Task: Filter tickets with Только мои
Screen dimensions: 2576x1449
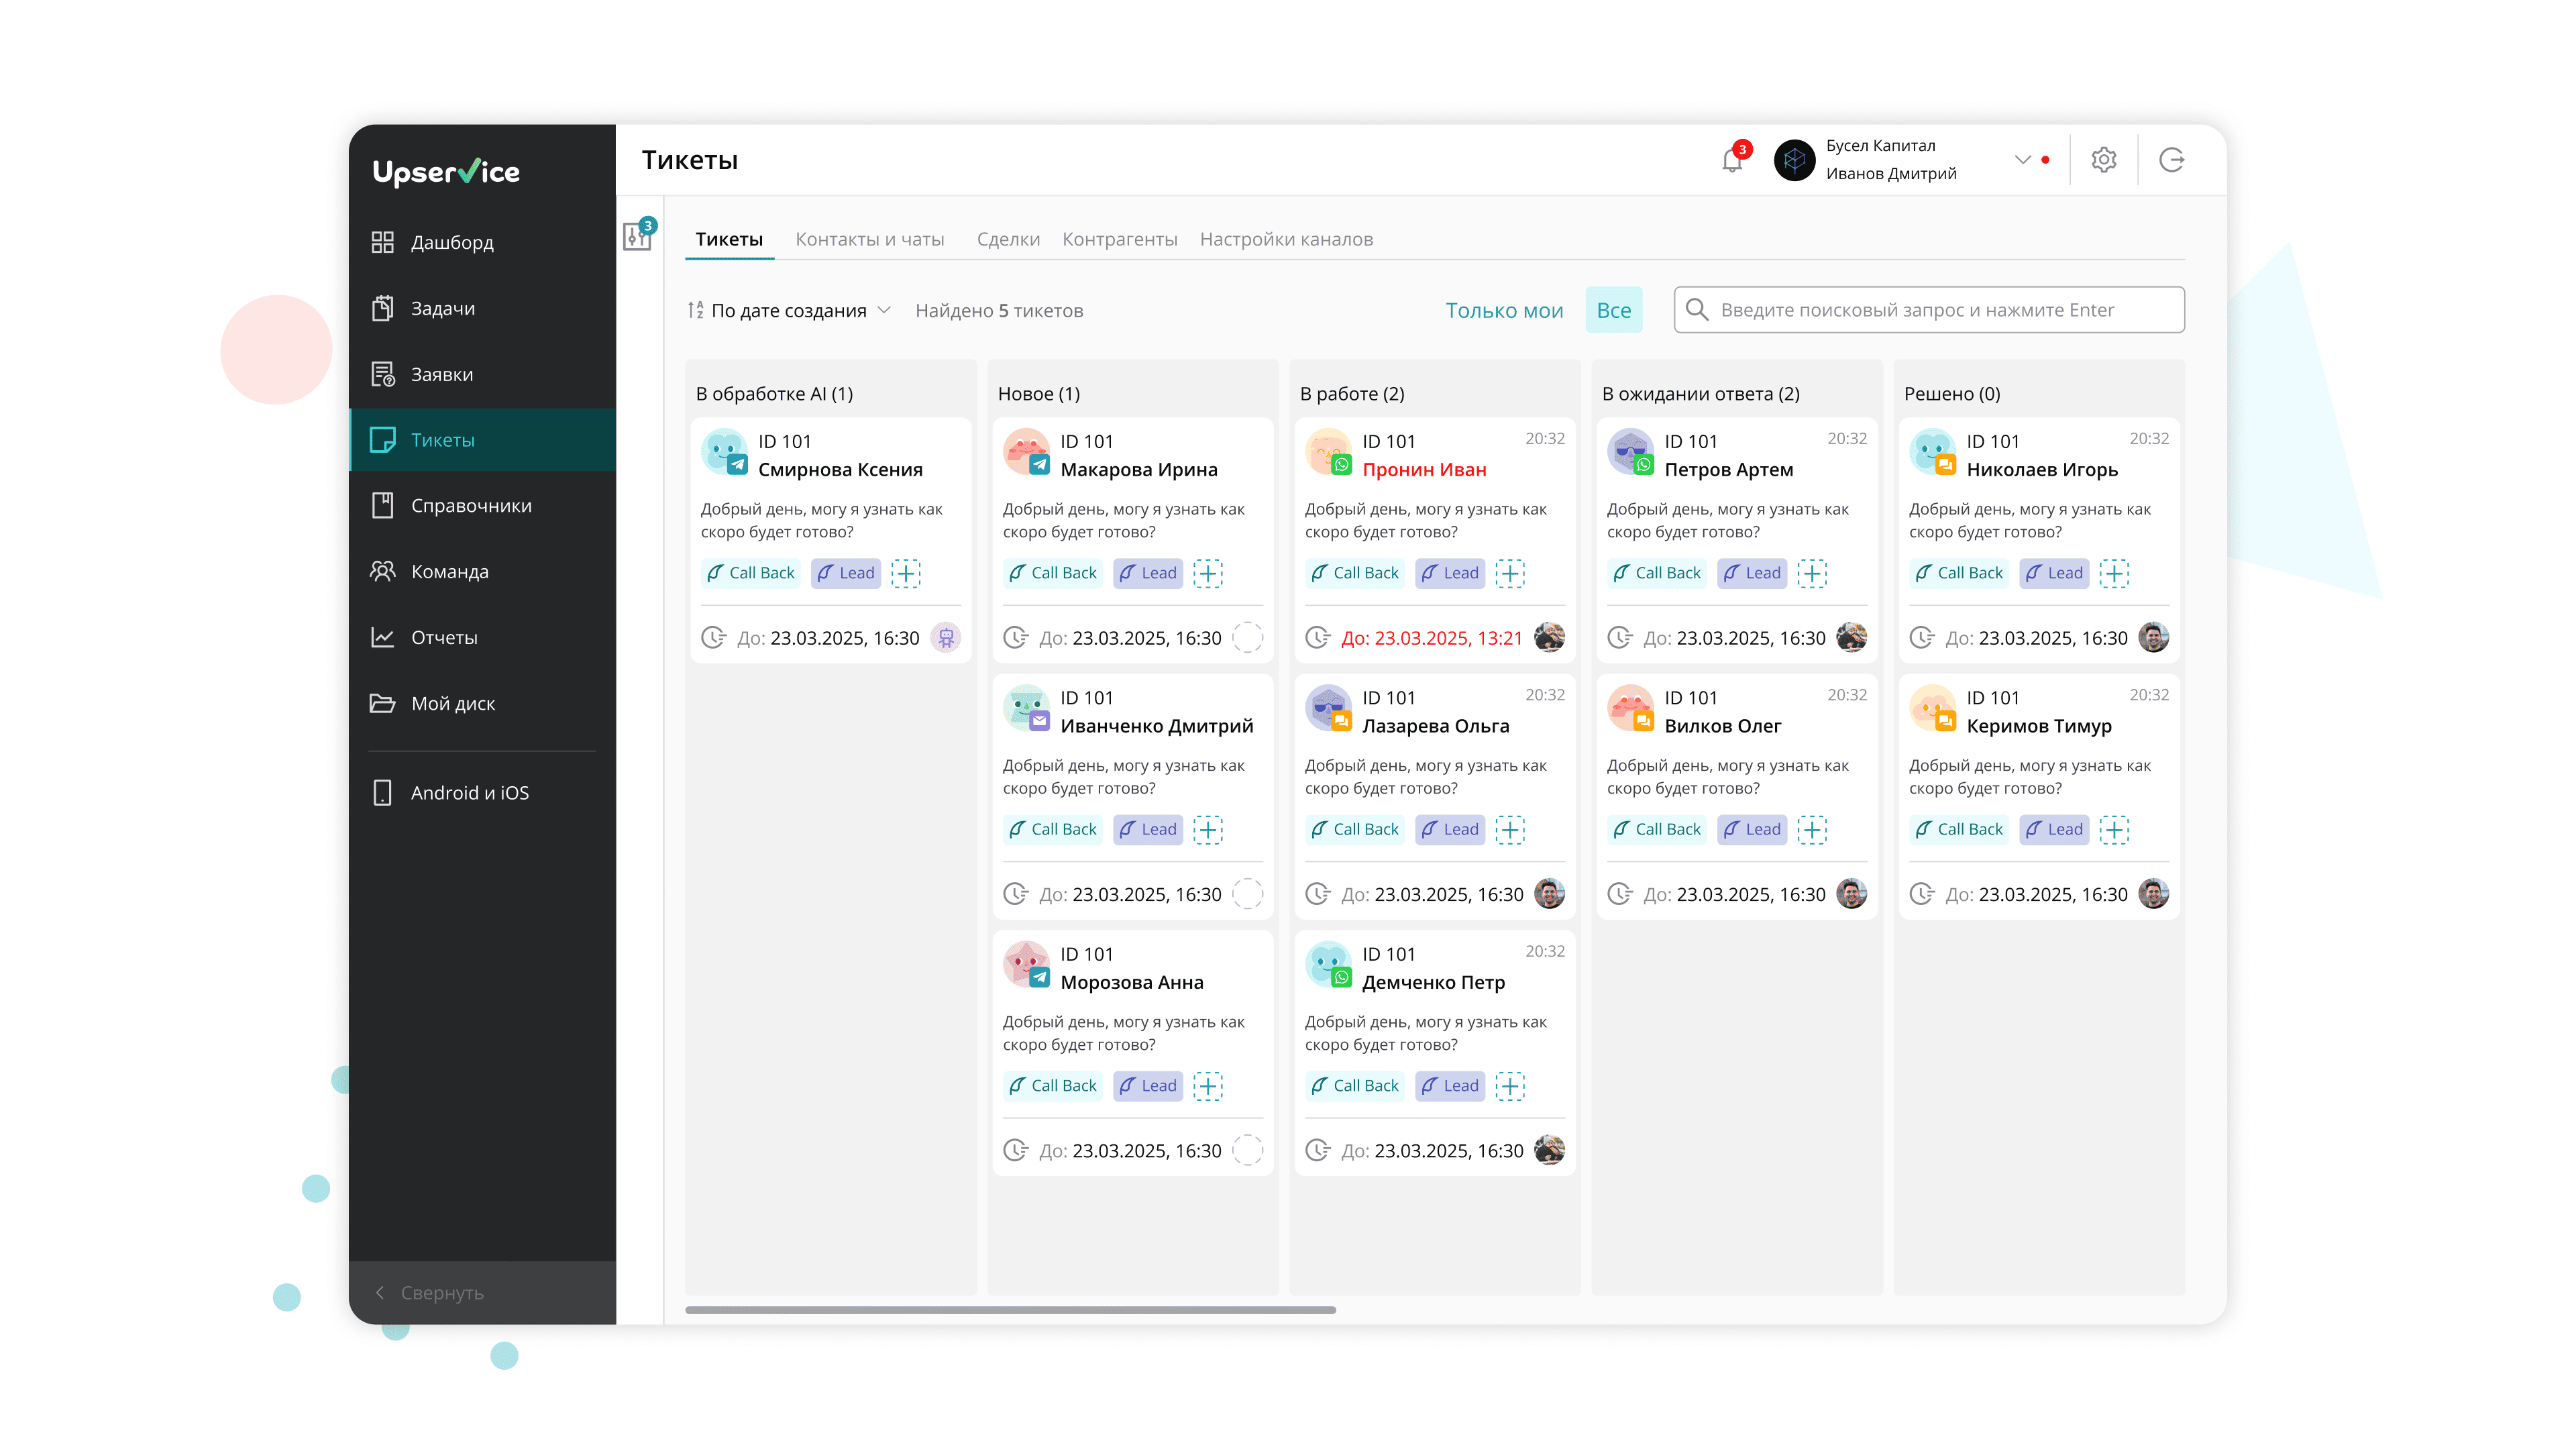Action: (1504, 311)
